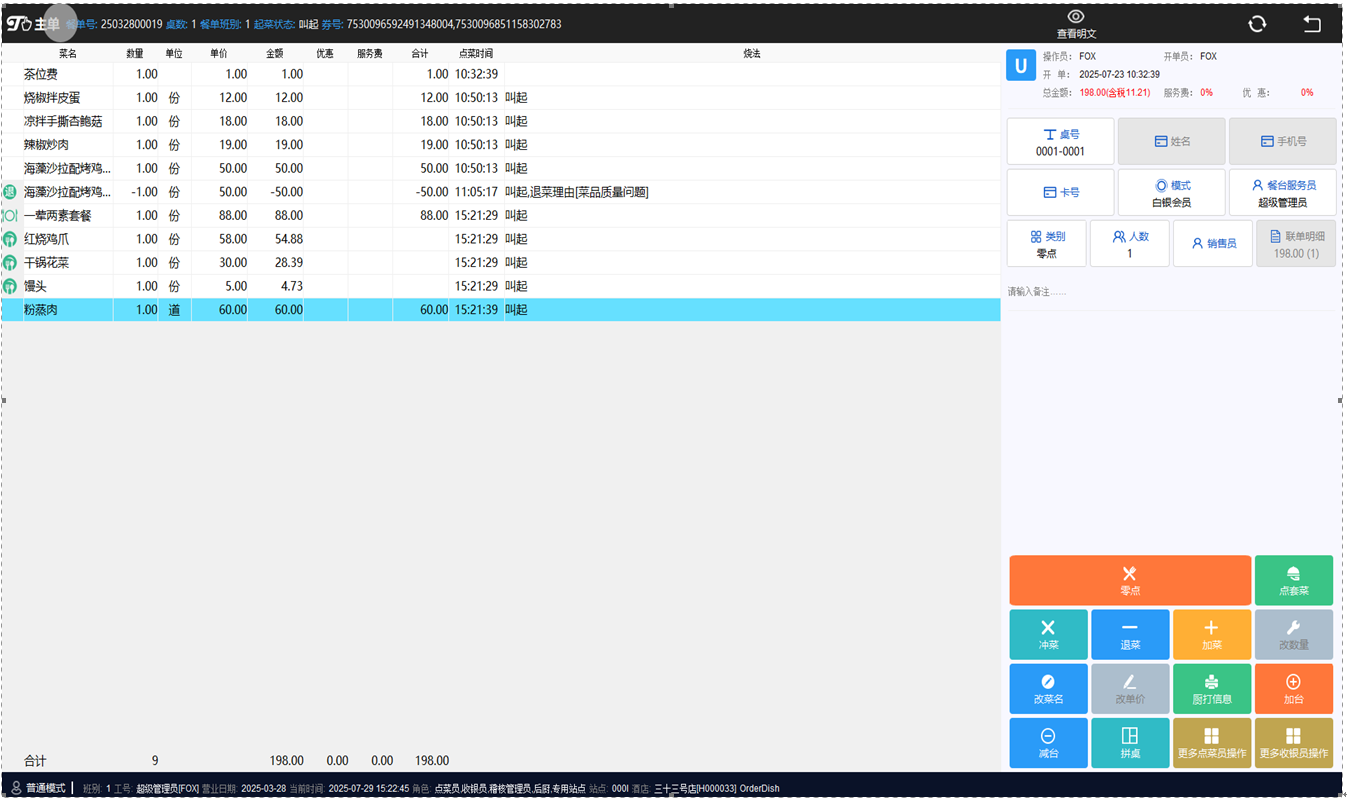Click the 退 icon beside refunded 海藻沙拉配烤鸡

click(x=10, y=192)
